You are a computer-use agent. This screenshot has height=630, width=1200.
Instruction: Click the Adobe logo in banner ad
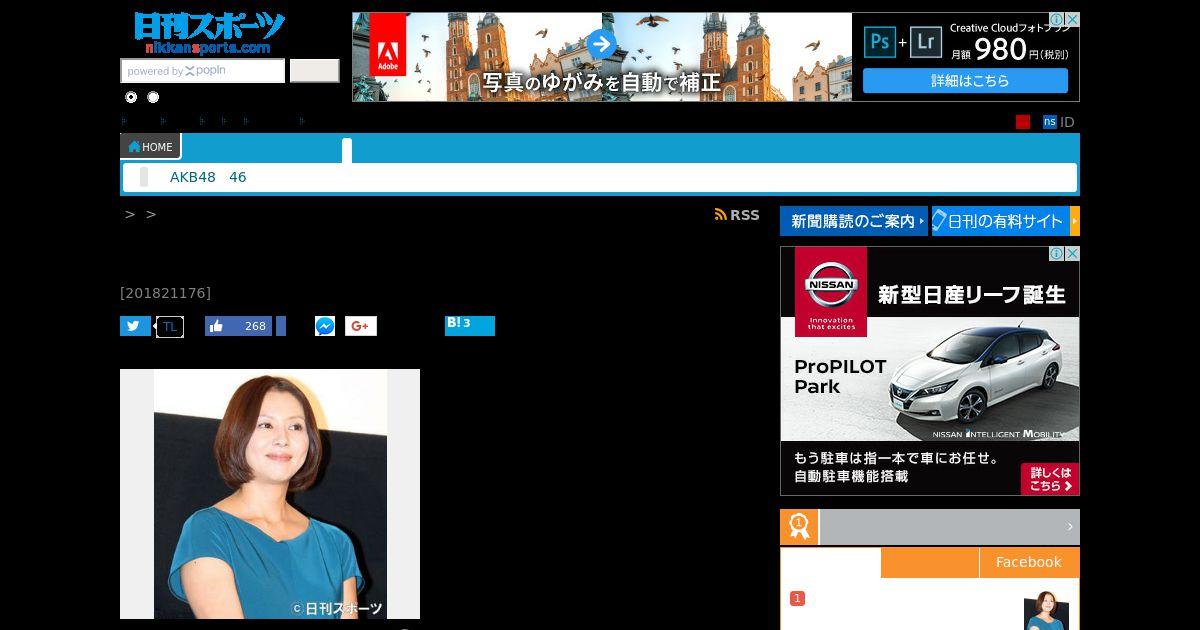click(388, 45)
